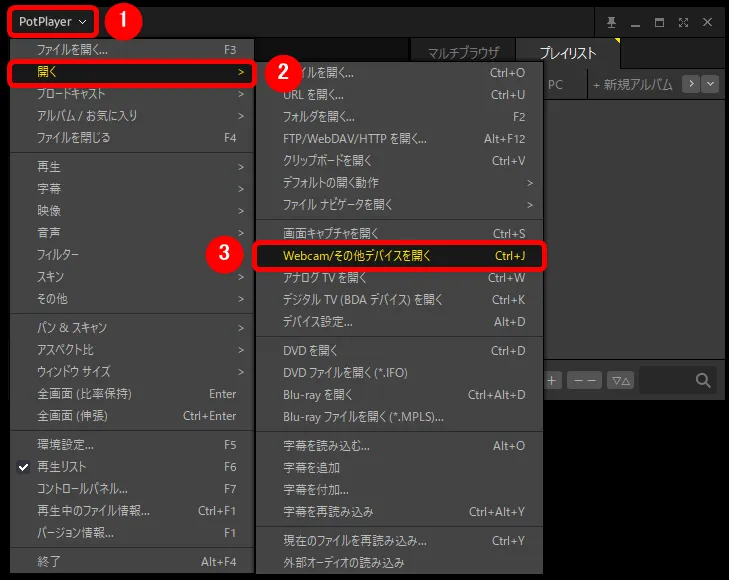Expand the その他 submenu
The height and width of the screenshot is (580, 729).
(132, 298)
